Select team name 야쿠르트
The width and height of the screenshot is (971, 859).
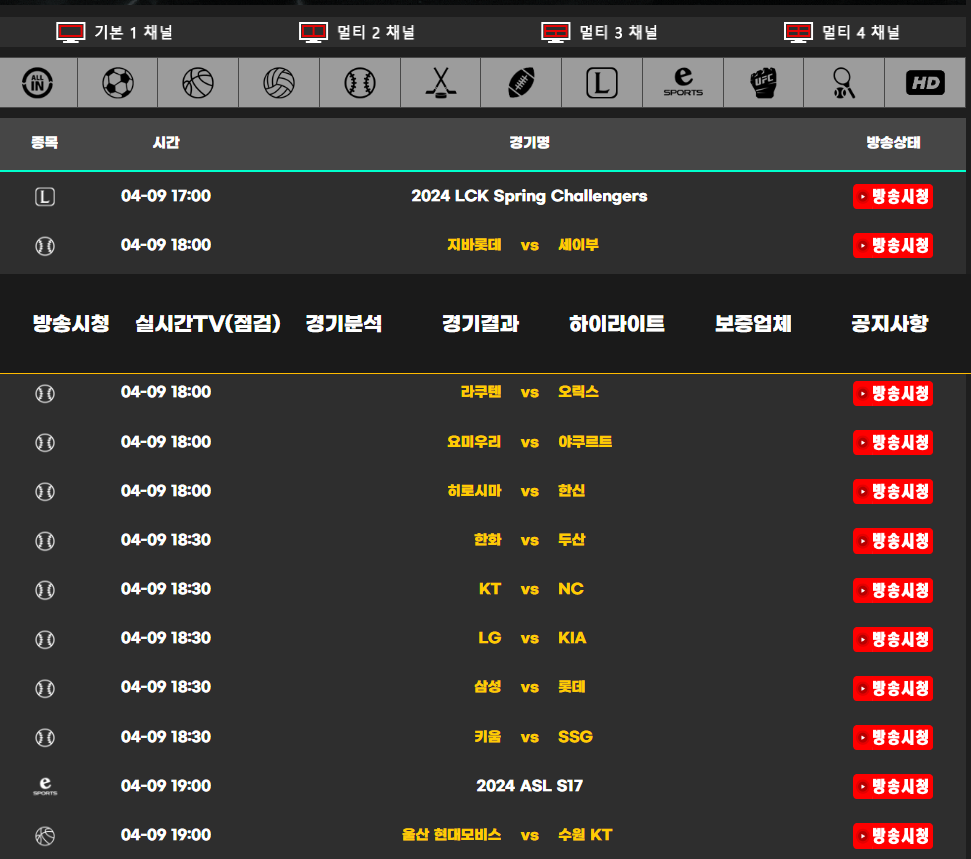pos(585,442)
